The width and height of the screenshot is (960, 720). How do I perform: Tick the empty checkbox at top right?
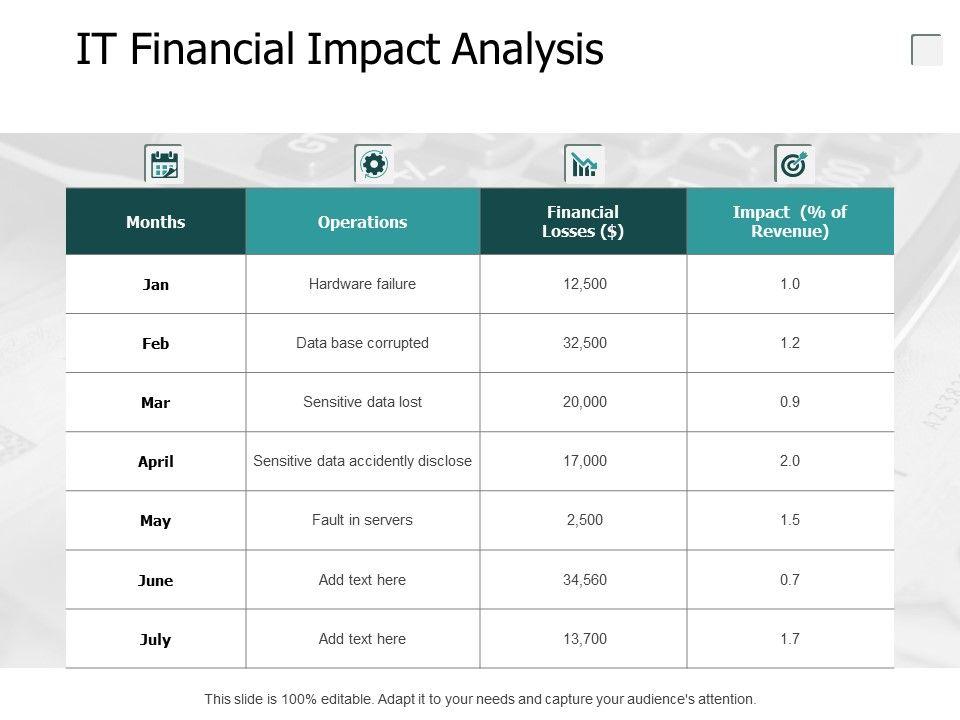pos(927,50)
